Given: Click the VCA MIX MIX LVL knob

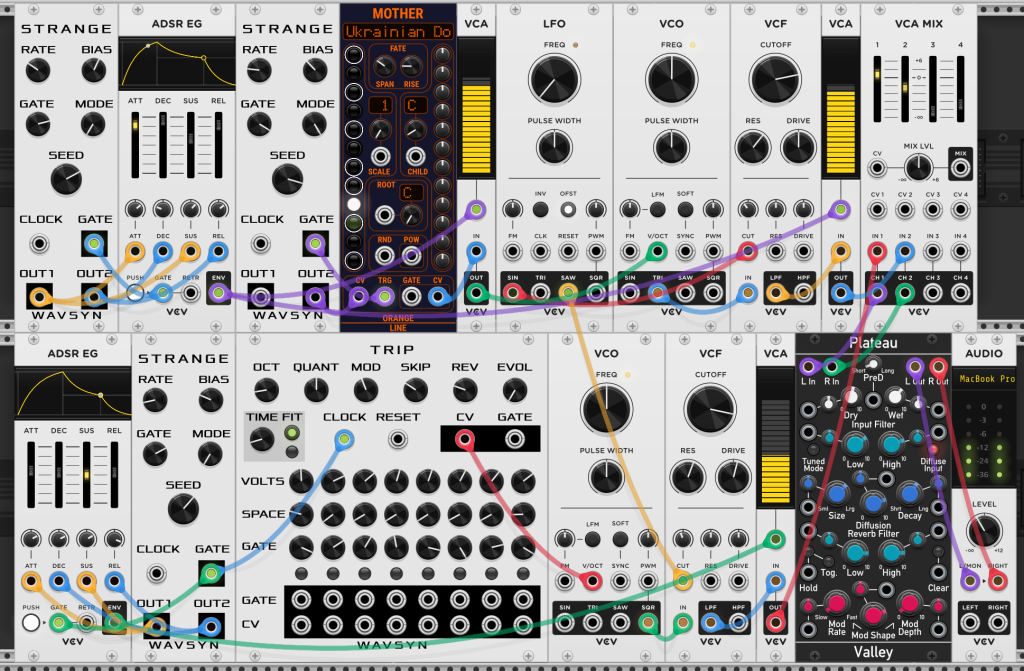Looking at the screenshot, I should click(918, 168).
